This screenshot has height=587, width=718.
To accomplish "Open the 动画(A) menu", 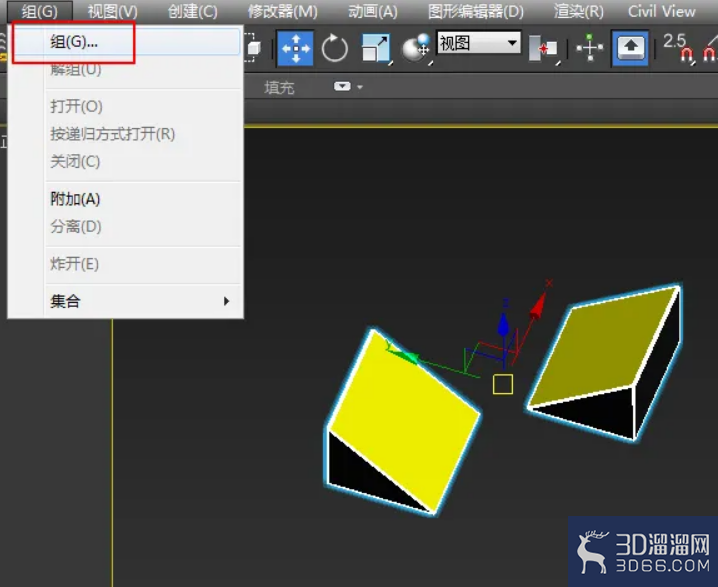I will tap(373, 11).
